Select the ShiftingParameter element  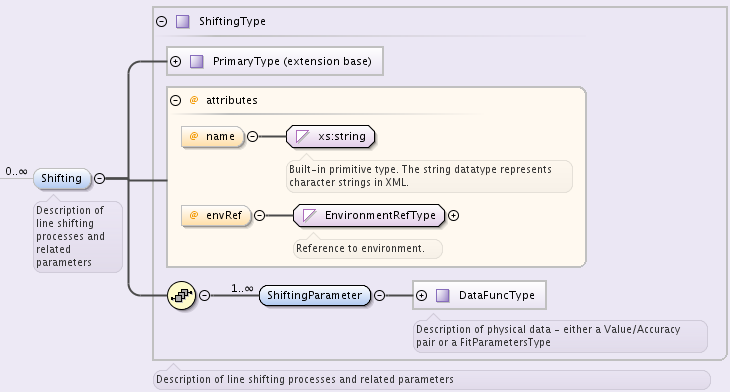pyautogui.click(x=315, y=295)
